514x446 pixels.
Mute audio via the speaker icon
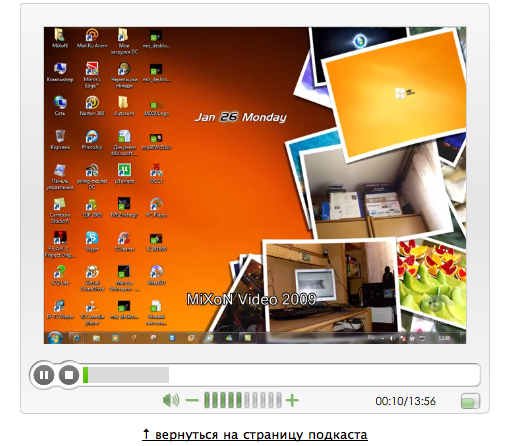click(171, 400)
